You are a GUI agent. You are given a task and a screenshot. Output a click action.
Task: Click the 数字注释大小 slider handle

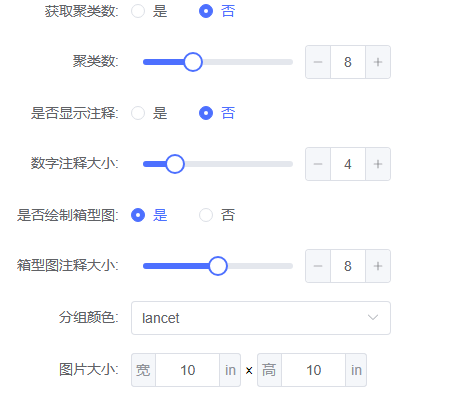pos(175,164)
